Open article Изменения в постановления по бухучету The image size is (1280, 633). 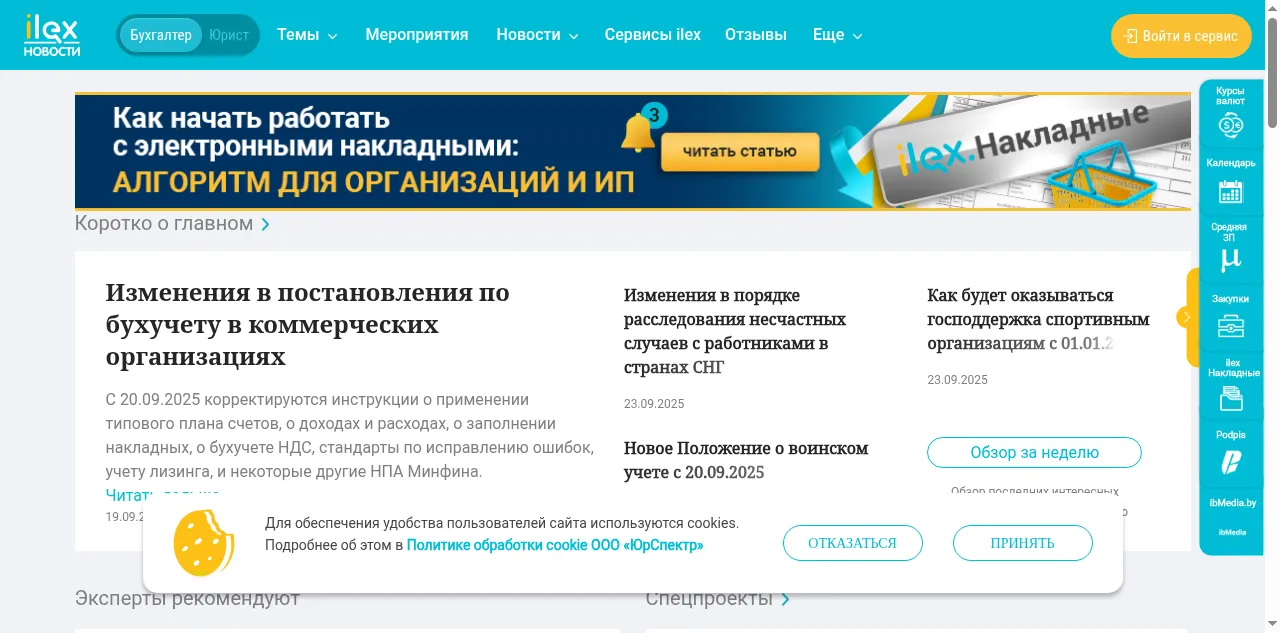tap(308, 324)
